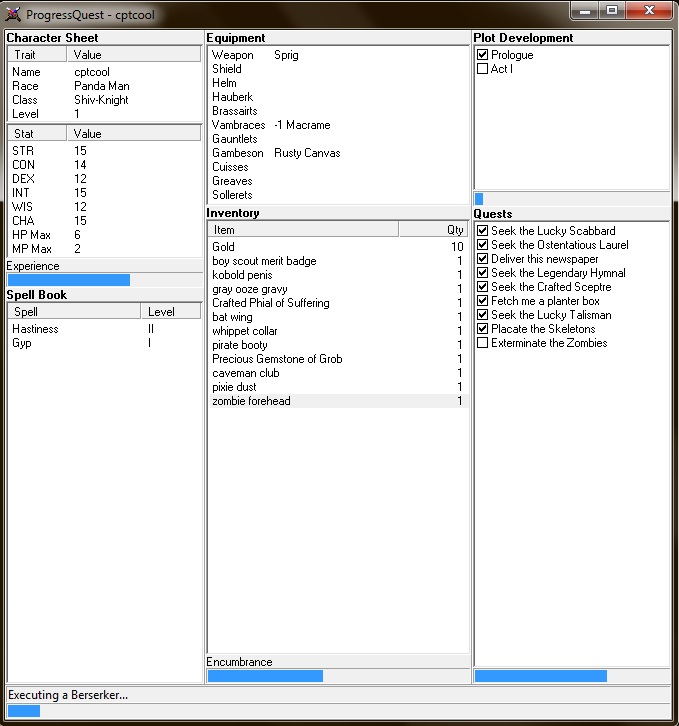Click the Stat column header
Viewport: 679px width, 726px height.
coord(37,133)
